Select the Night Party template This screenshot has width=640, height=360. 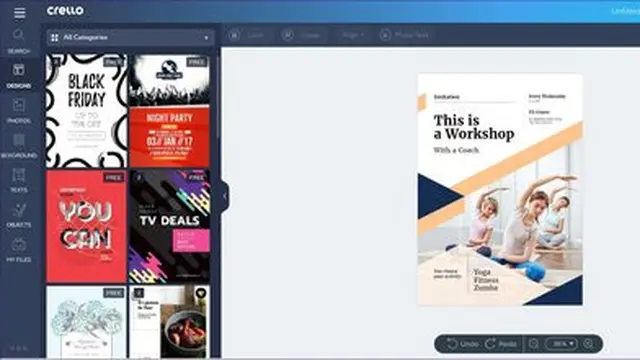169,111
